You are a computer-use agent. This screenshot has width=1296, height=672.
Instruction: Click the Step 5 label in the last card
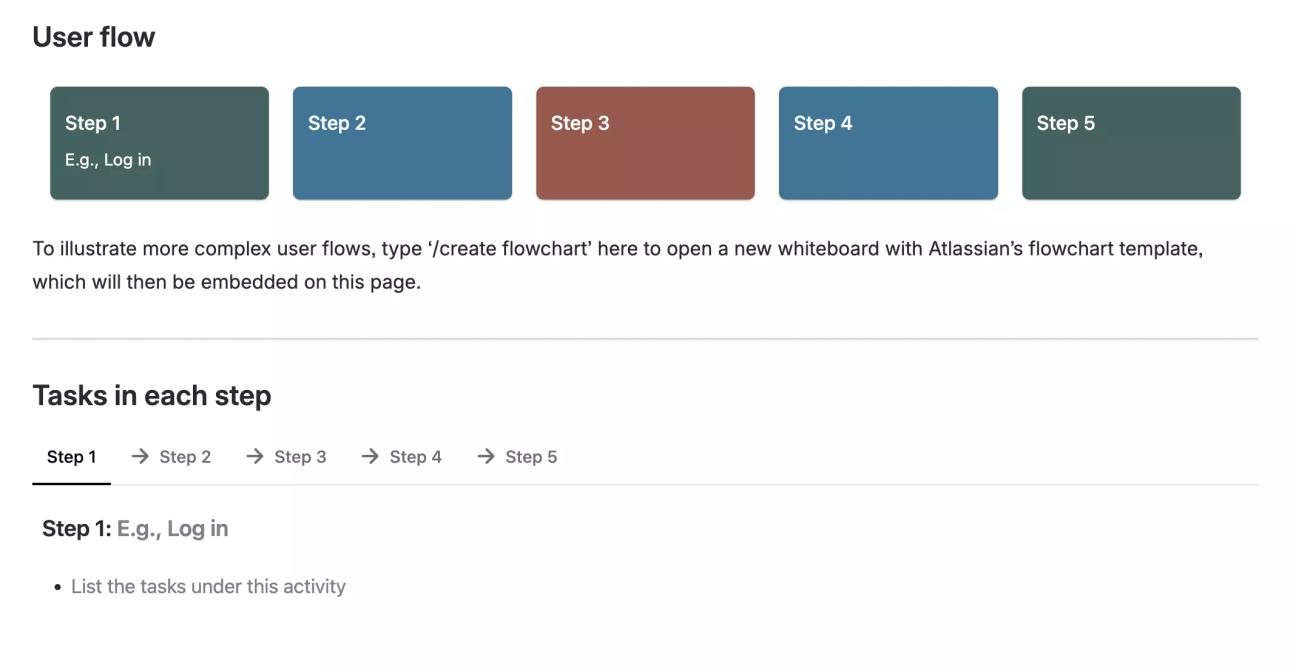pos(1065,123)
